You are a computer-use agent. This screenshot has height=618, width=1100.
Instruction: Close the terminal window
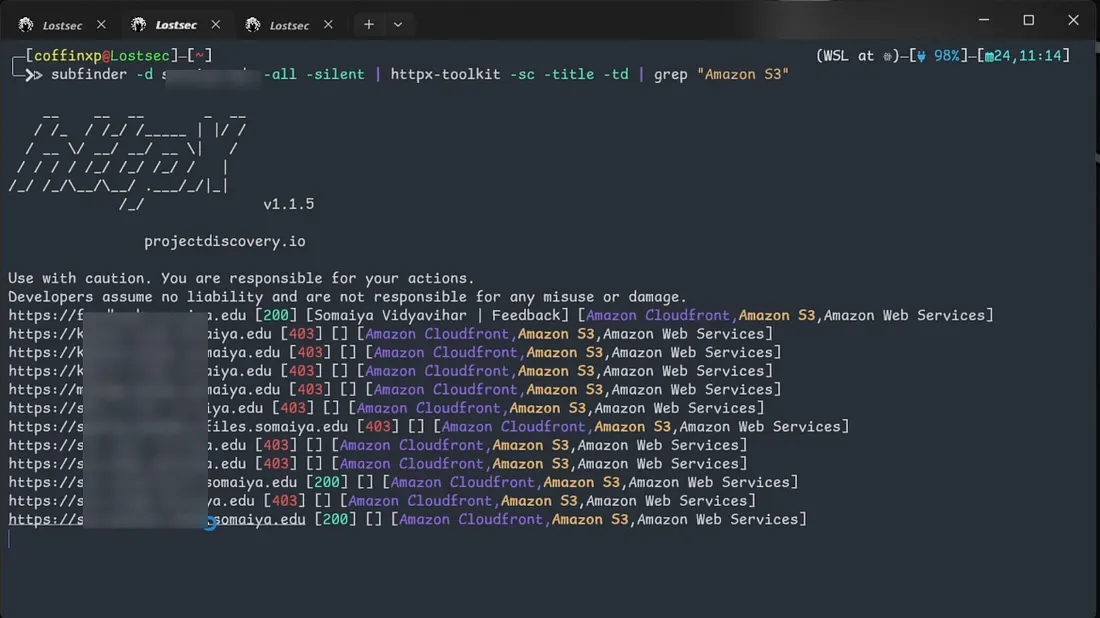click(x=1073, y=20)
